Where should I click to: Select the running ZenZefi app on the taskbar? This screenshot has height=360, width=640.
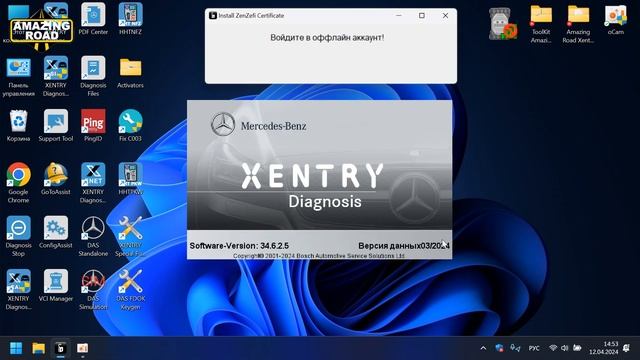click(60, 348)
